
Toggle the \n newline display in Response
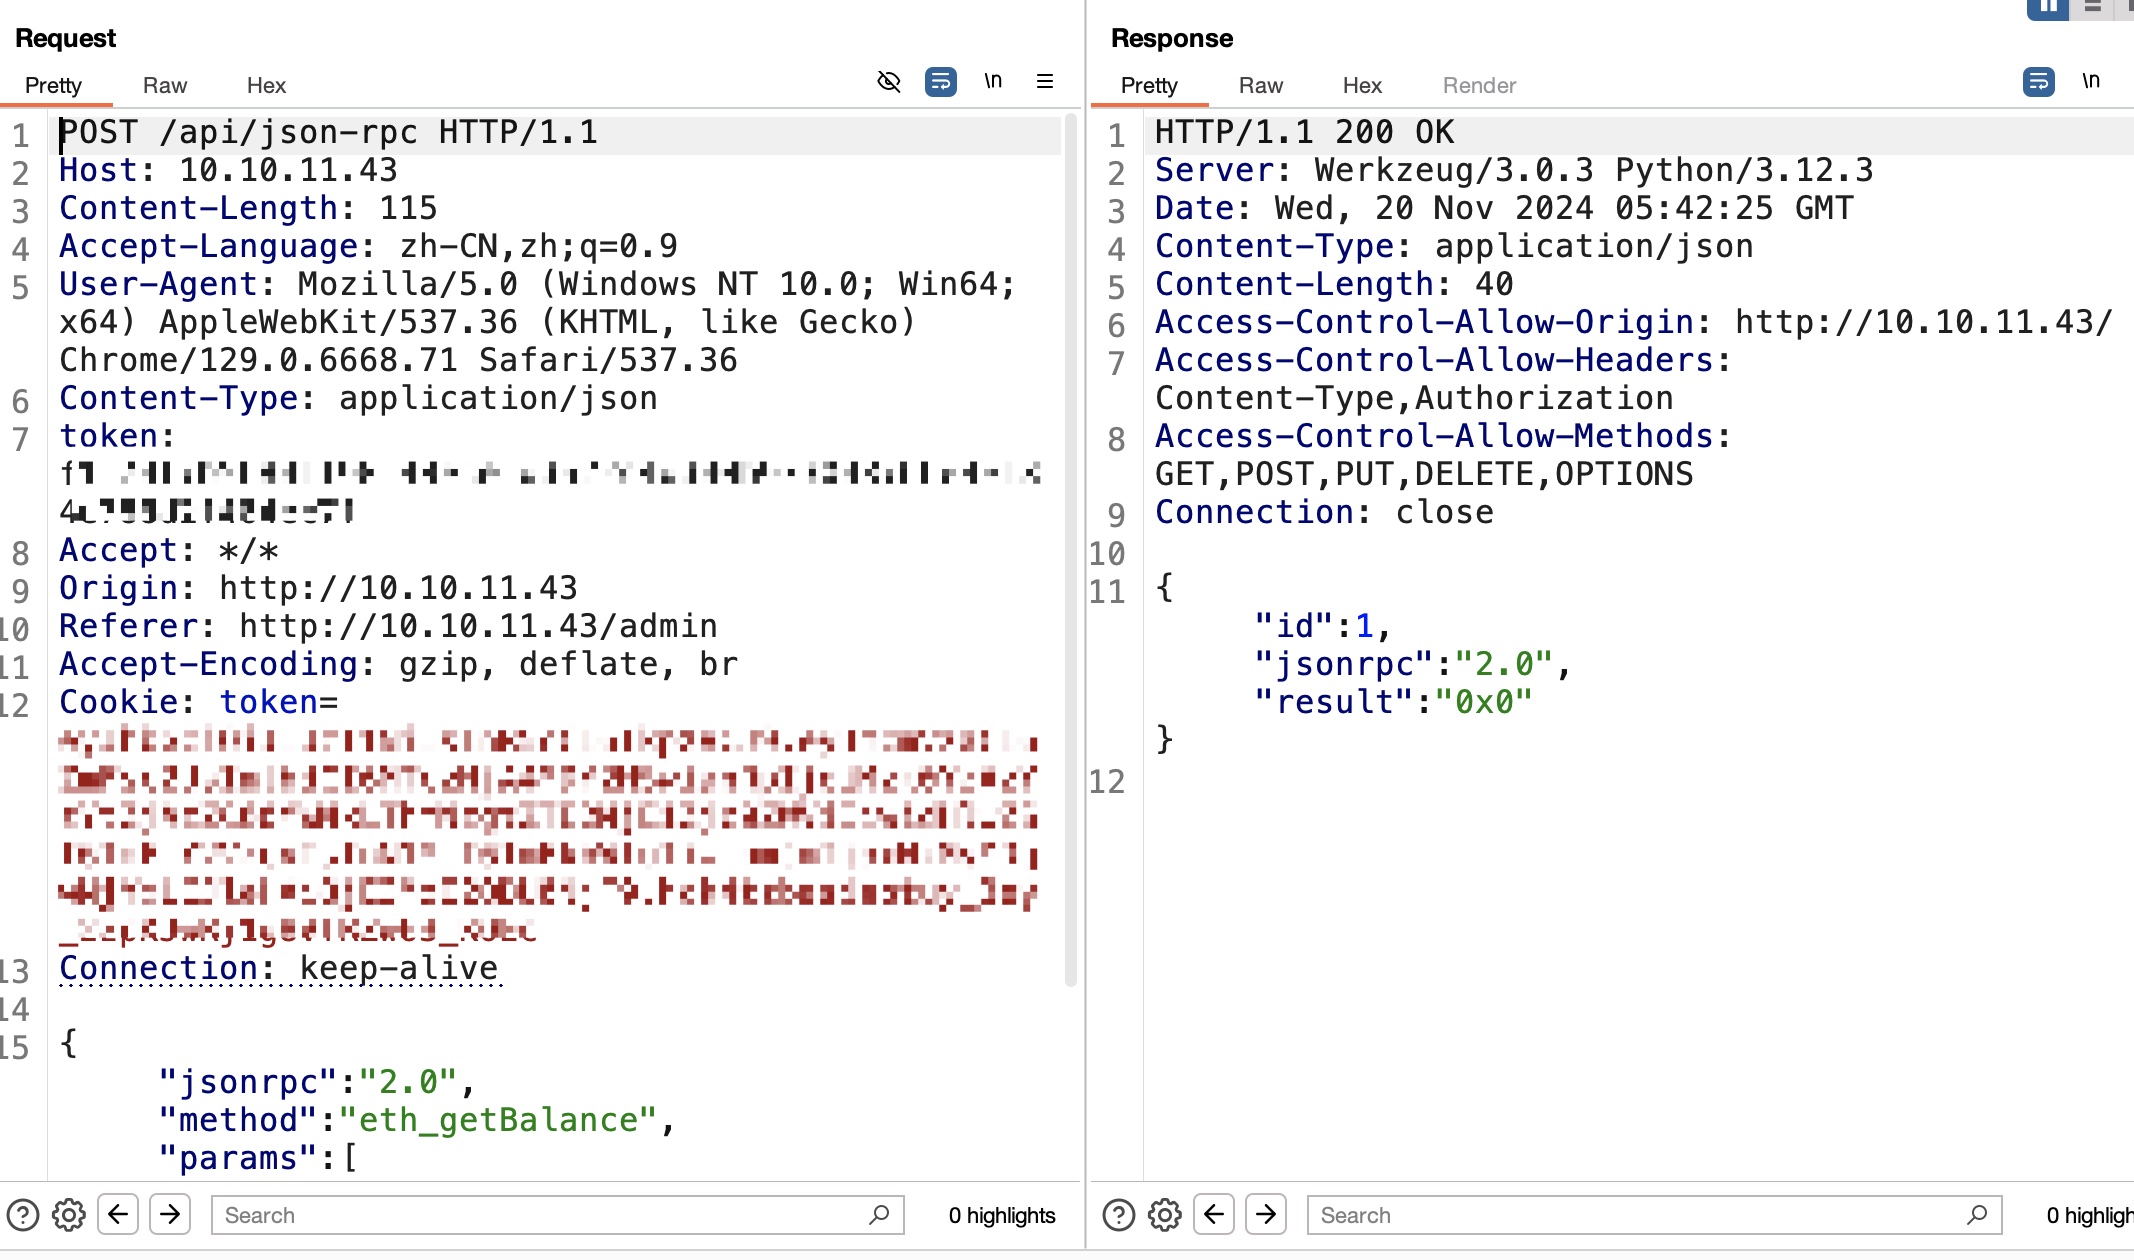(2090, 82)
